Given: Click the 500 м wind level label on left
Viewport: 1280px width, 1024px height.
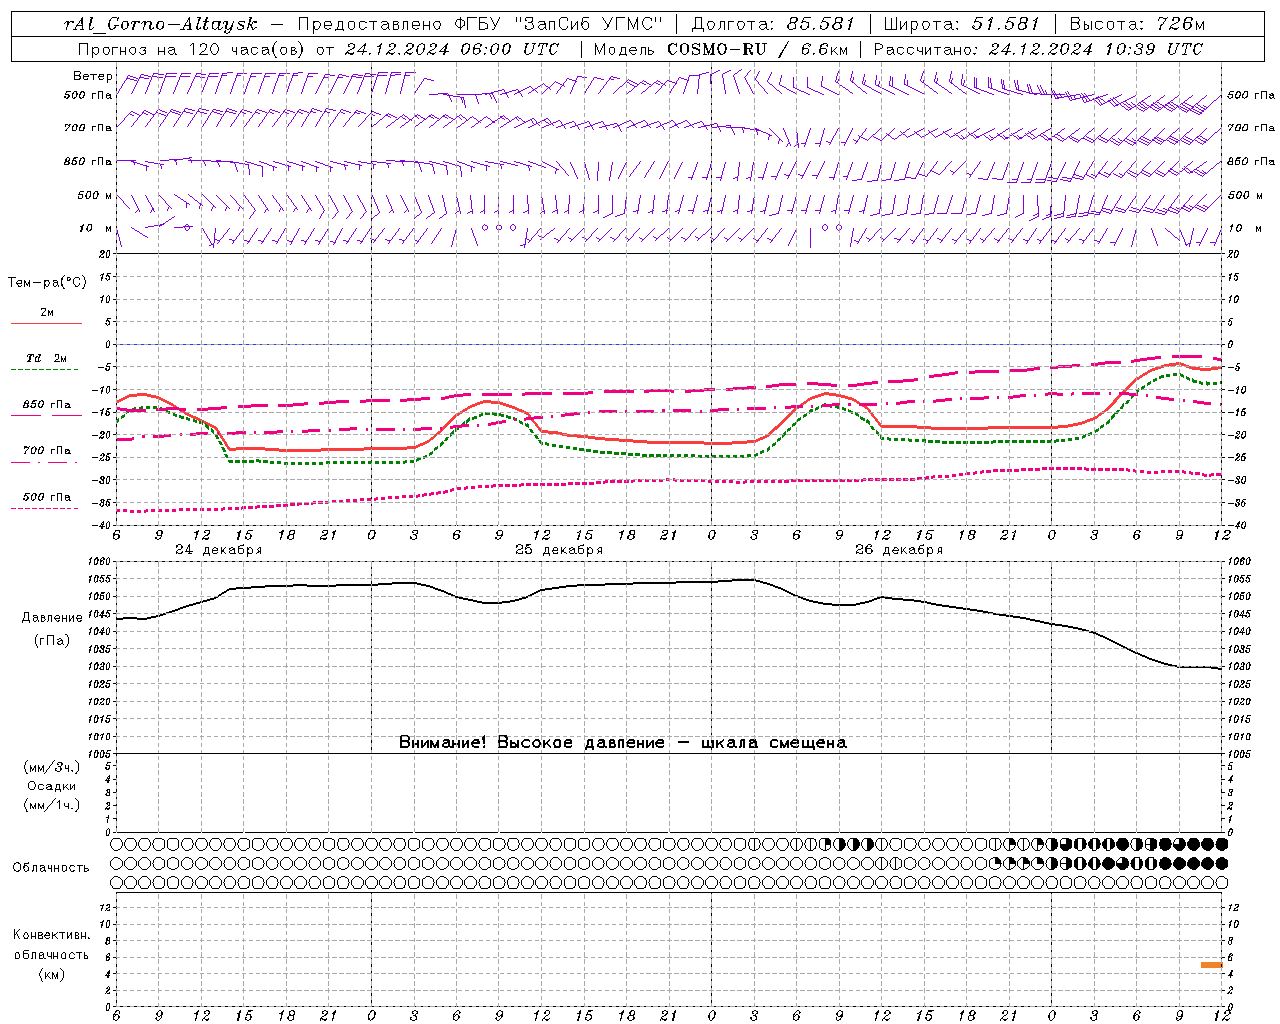Looking at the screenshot, I should coord(95,196).
